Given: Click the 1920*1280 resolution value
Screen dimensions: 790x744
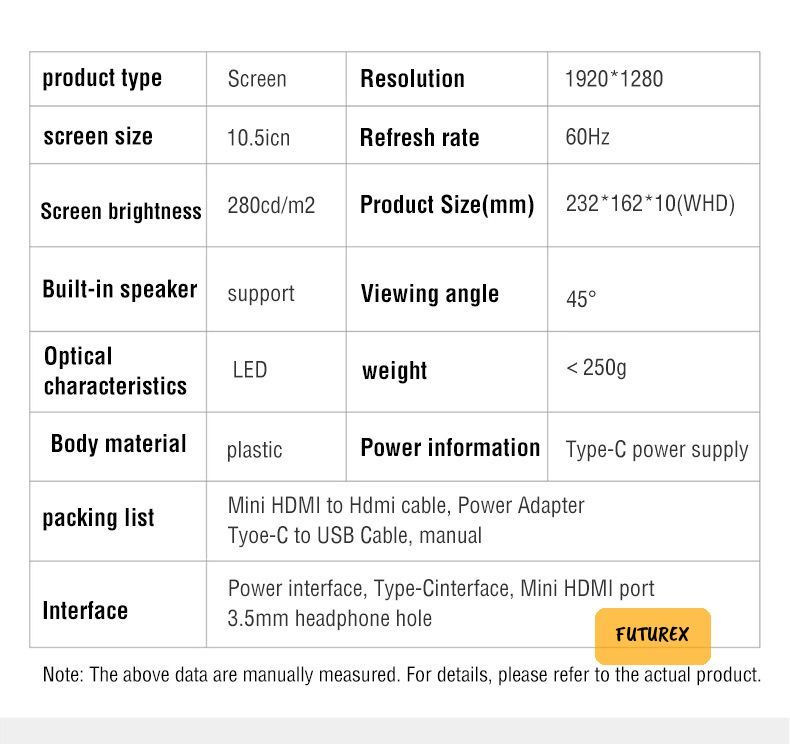Looking at the screenshot, I should tap(613, 79).
